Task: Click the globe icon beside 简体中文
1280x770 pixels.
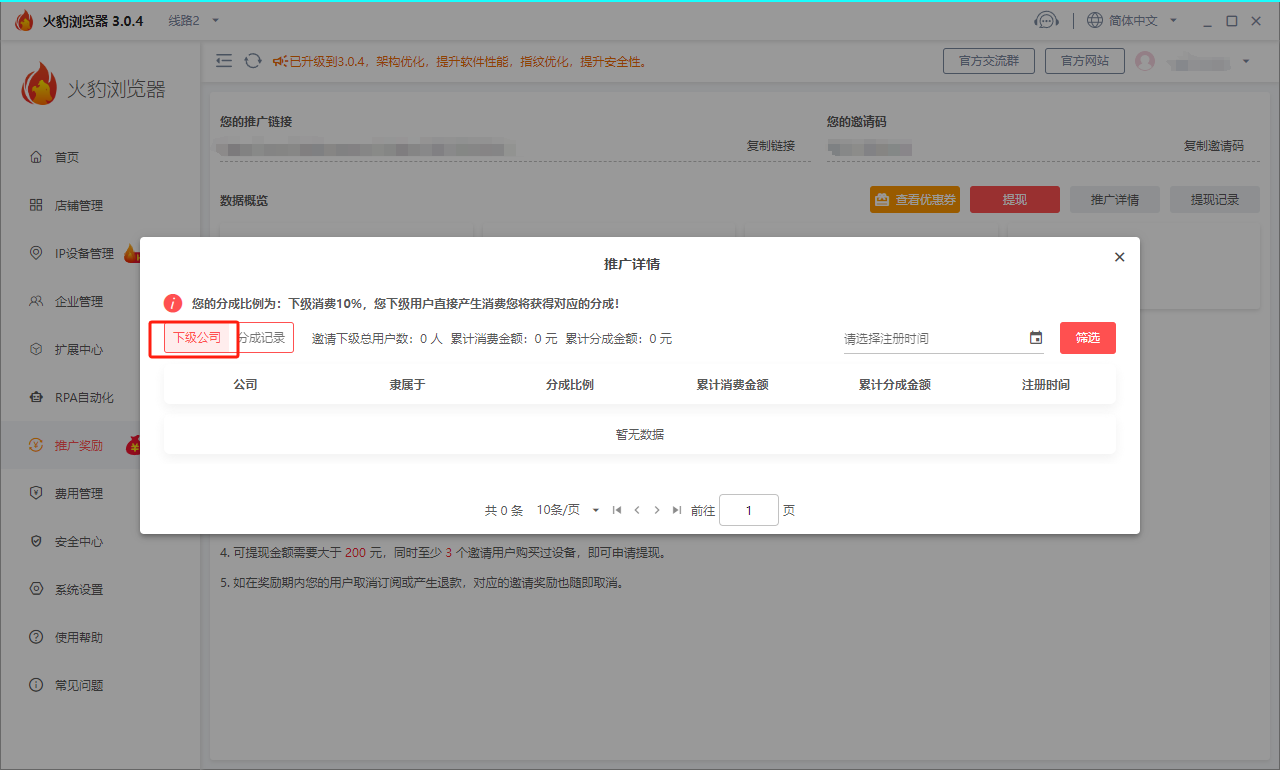Action: [1093, 19]
